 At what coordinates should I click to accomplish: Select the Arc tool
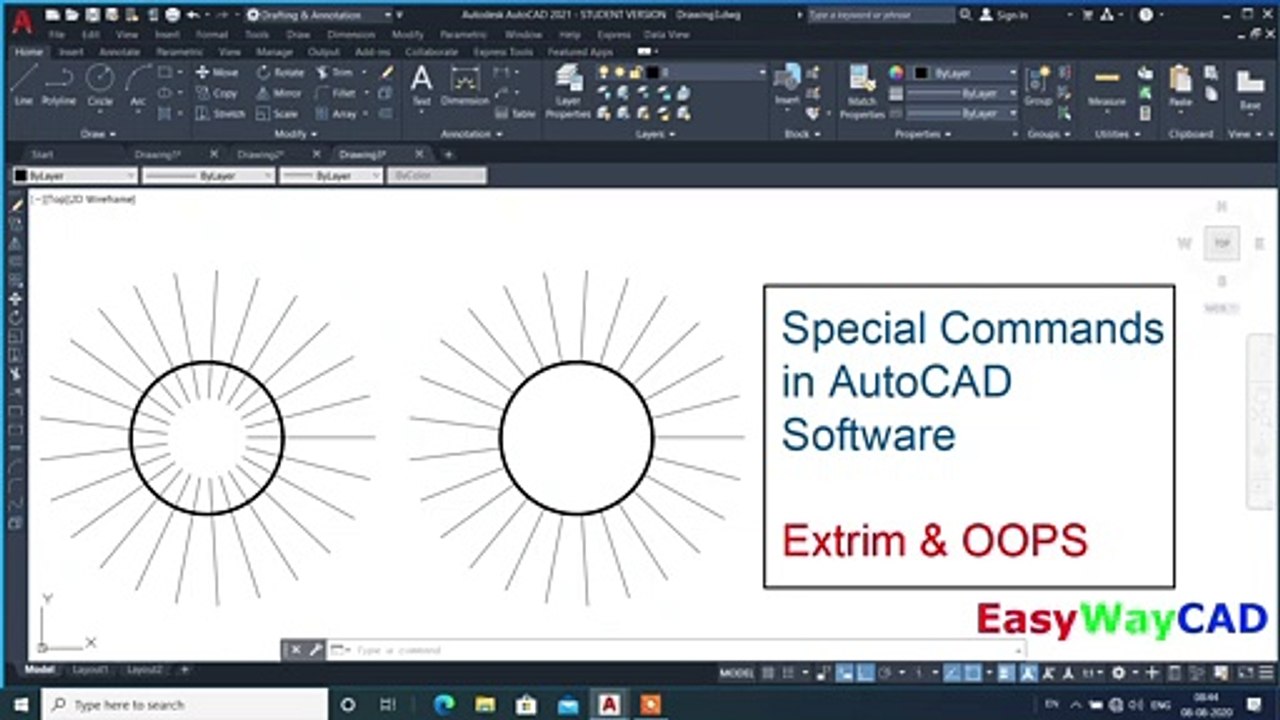click(x=138, y=85)
